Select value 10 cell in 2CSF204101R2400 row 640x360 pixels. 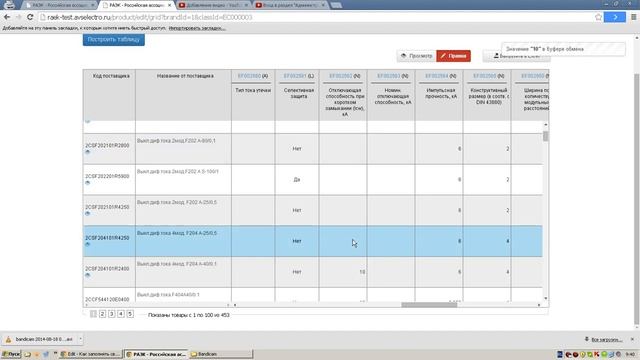tap(343, 272)
